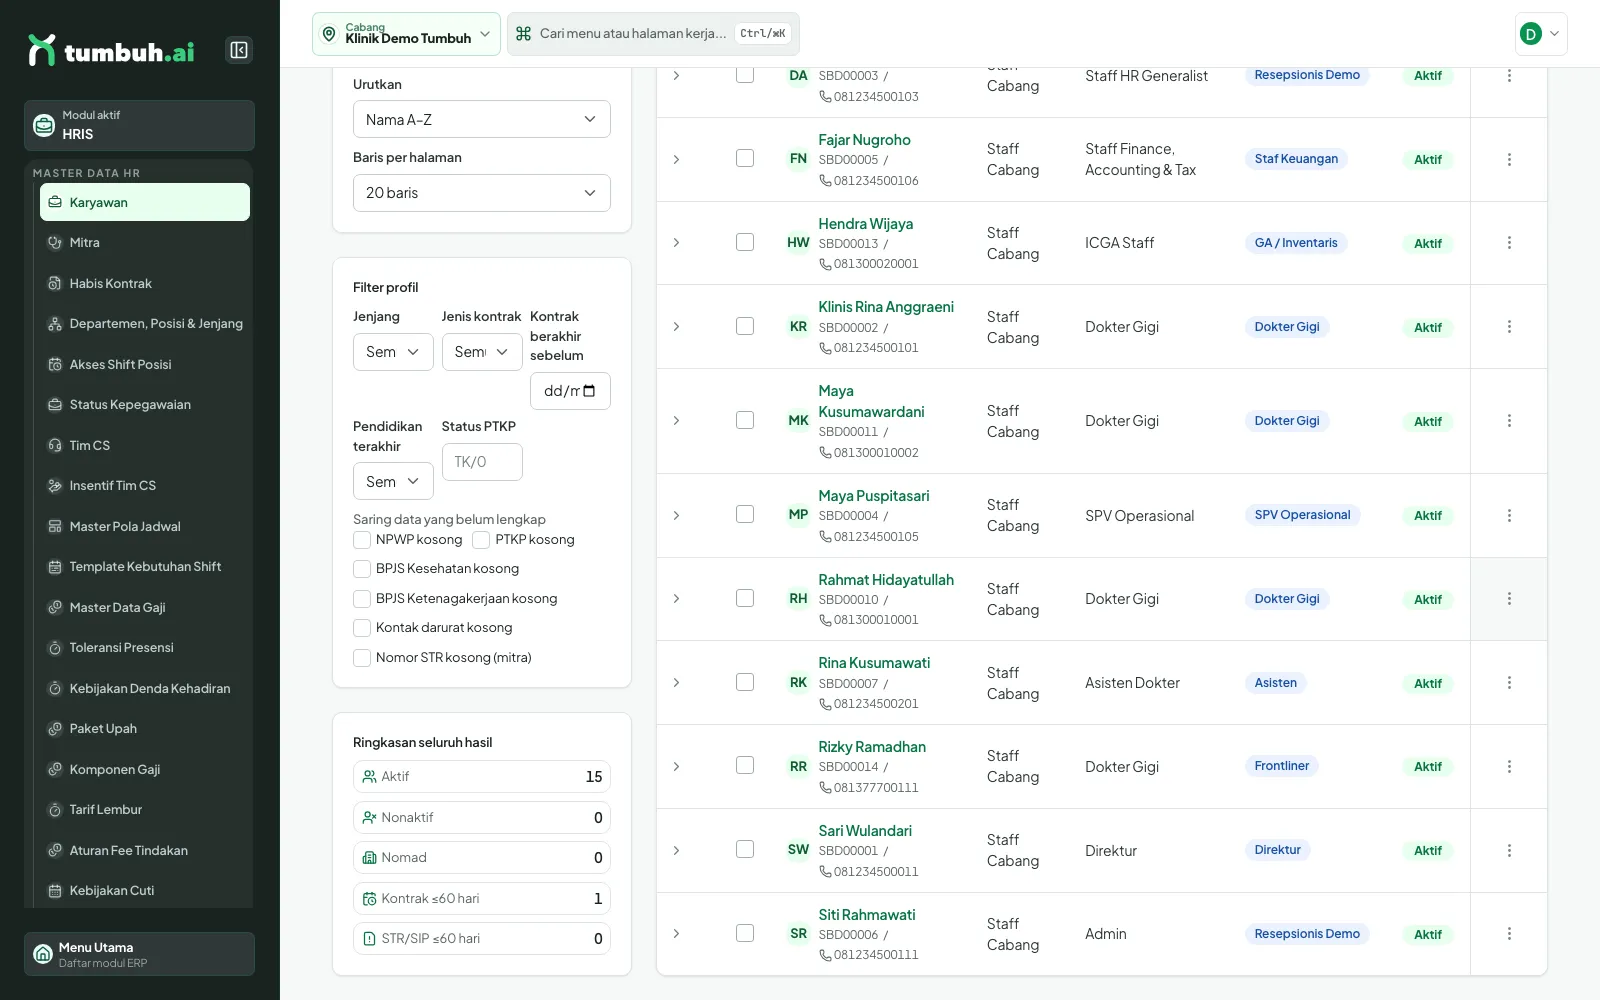Image resolution: width=1600 pixels, height=1000 pixels.
Task: Open Rizky Ramadhan employee profile link
Action: coord(872,747)
